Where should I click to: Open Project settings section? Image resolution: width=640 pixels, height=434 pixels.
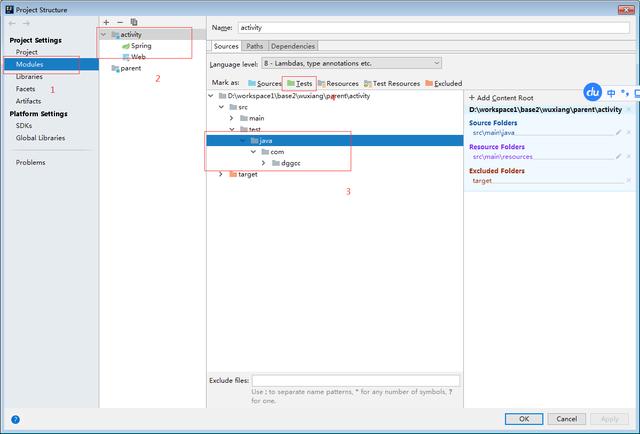pyautogui.click(x=27, y=52)
